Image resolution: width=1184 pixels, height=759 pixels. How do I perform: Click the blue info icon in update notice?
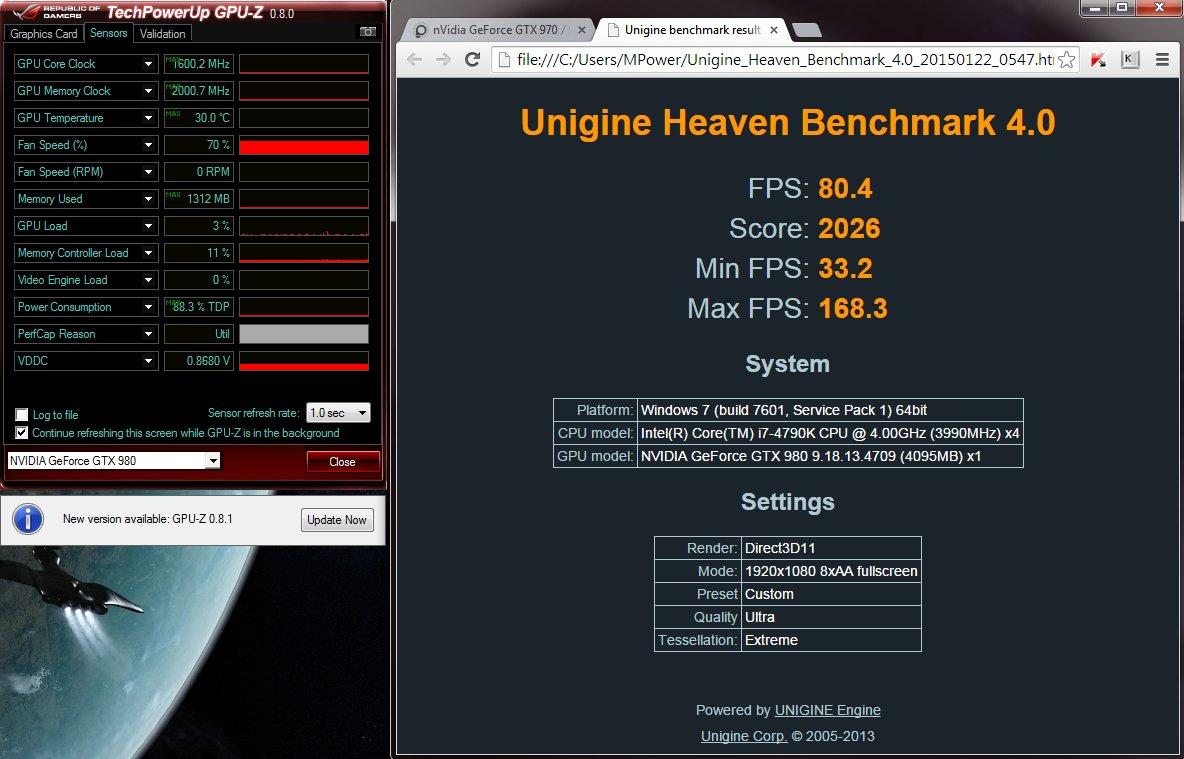(x=28, y=520)
